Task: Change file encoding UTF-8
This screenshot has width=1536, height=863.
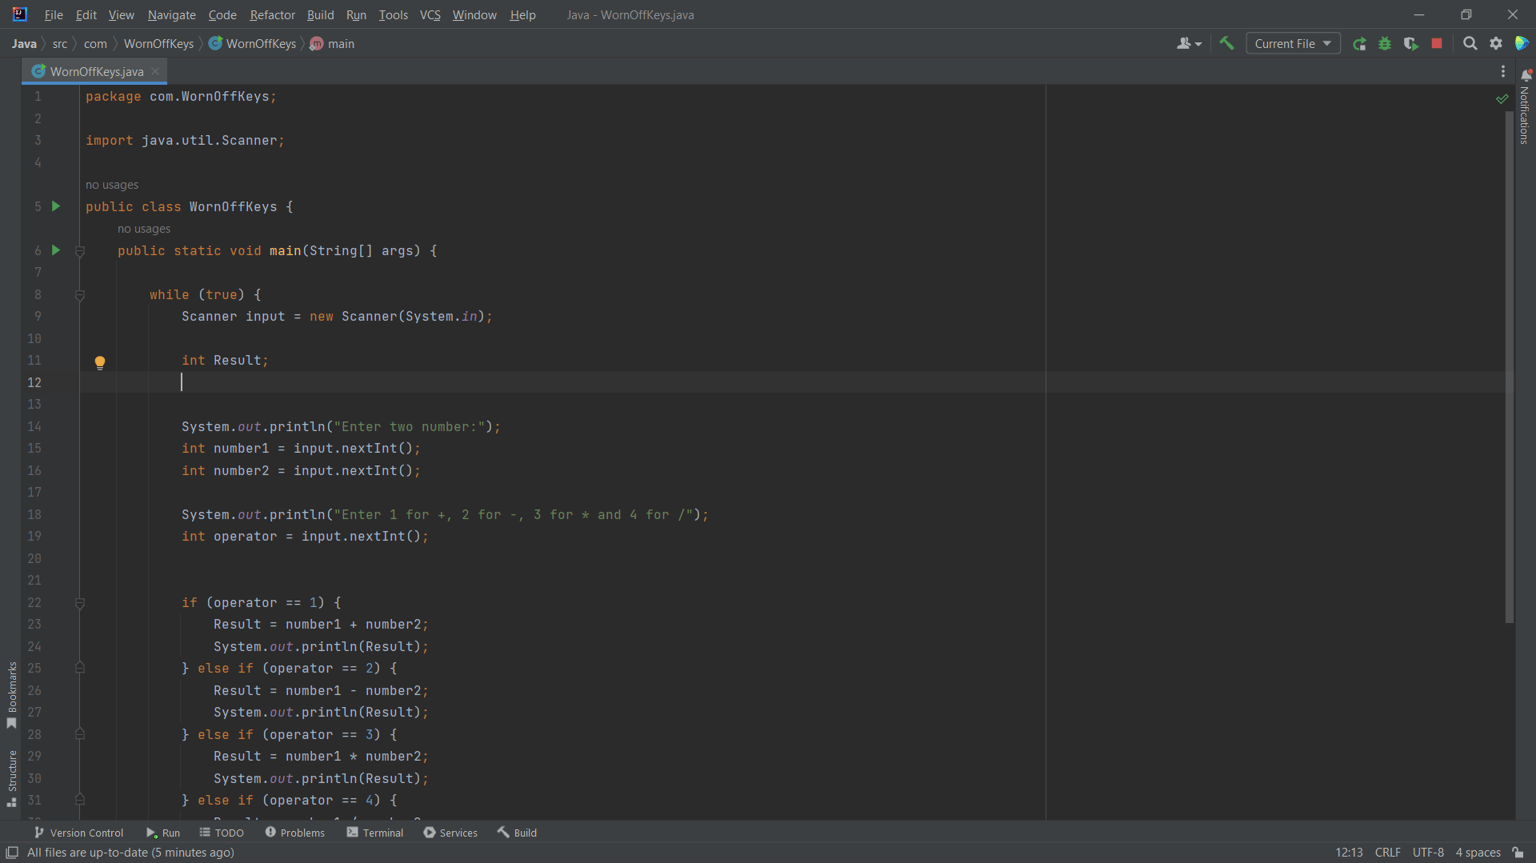Action: [1428, 853]
